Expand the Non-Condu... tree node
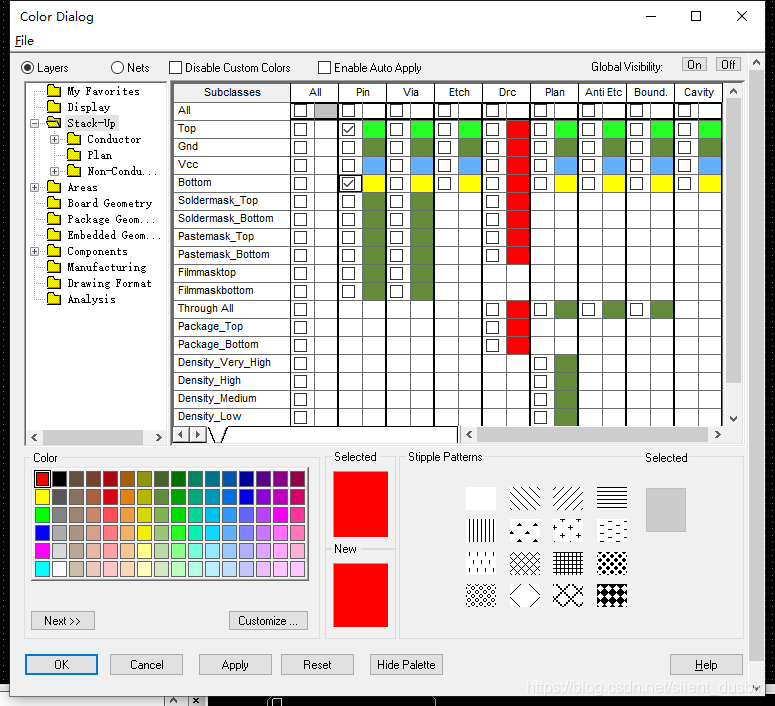 [x=54, y=171]
